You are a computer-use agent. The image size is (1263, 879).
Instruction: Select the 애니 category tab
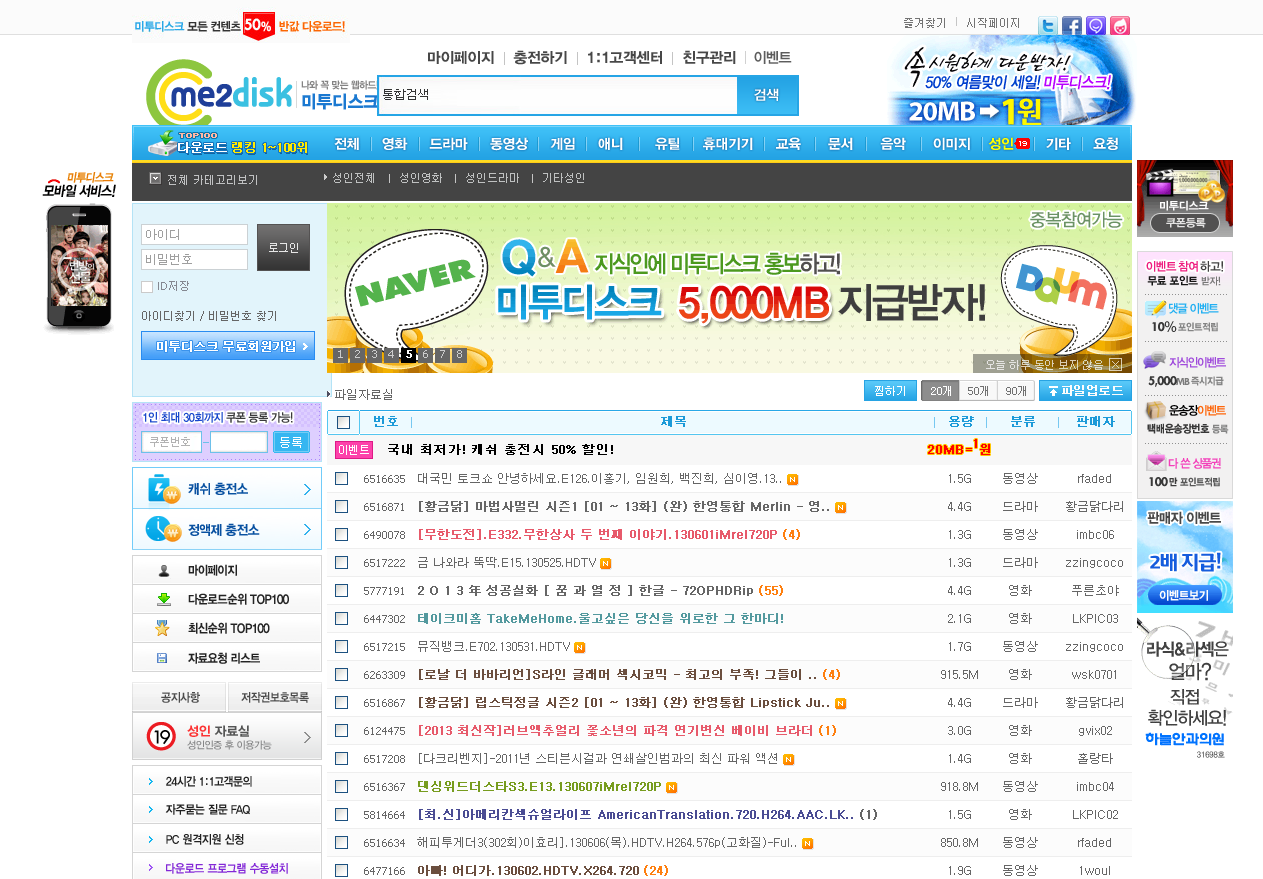(611, 144)
